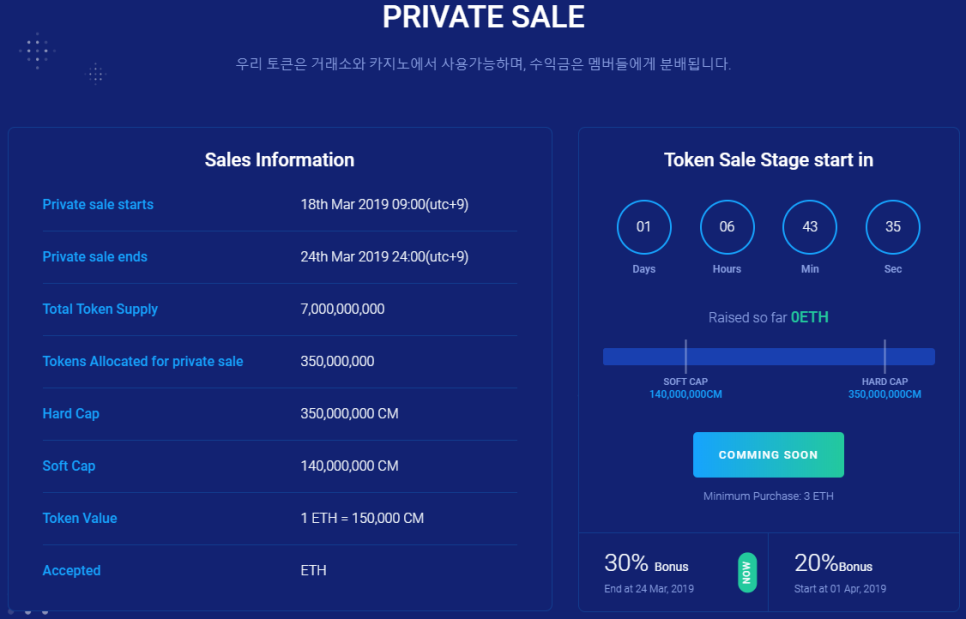Click the Min countdown circle
Viewport: 966px width, 619px height.
[x=810, y=227]
